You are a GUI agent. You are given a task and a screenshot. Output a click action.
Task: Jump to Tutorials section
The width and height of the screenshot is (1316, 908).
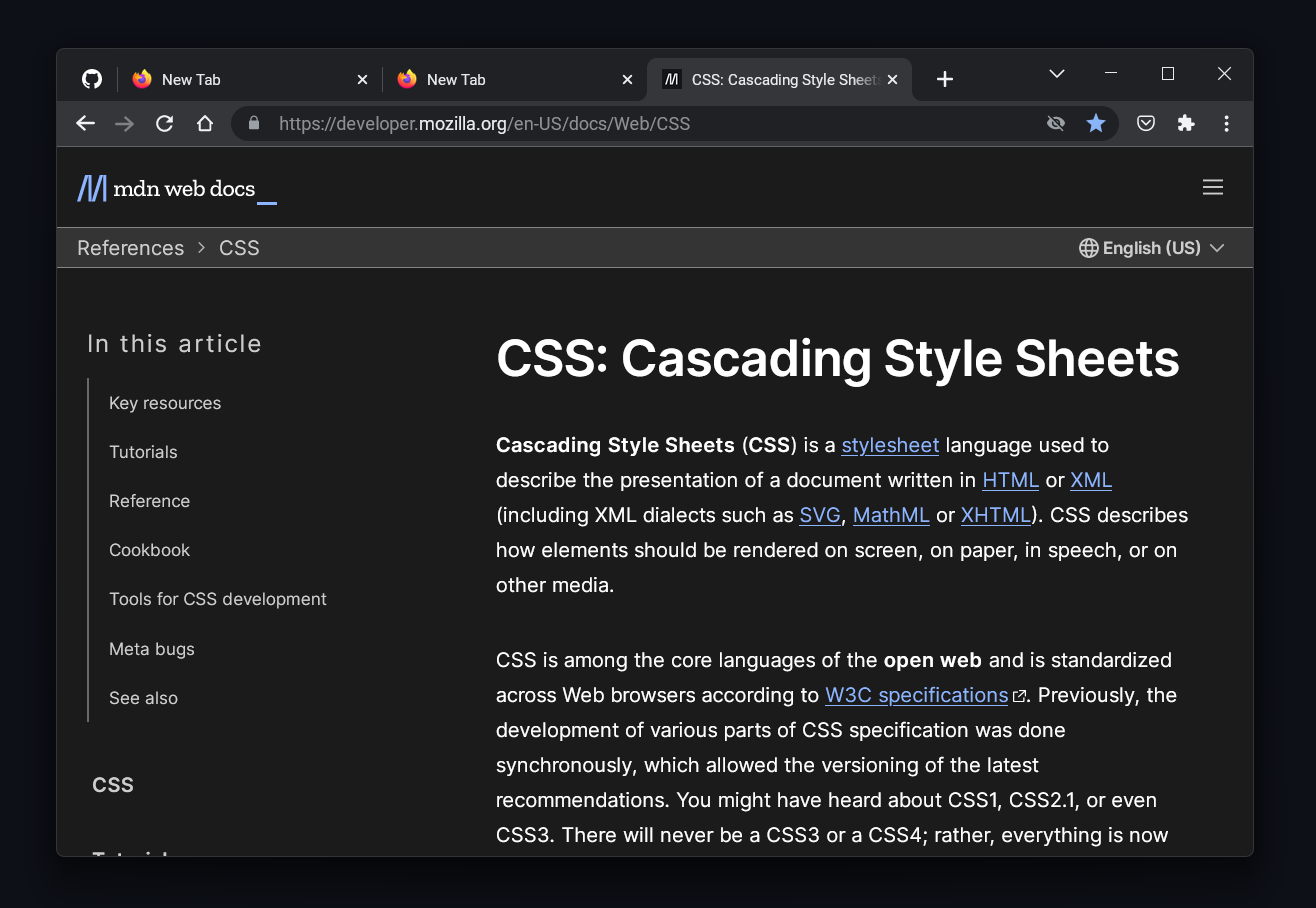[x=143, y=452]
